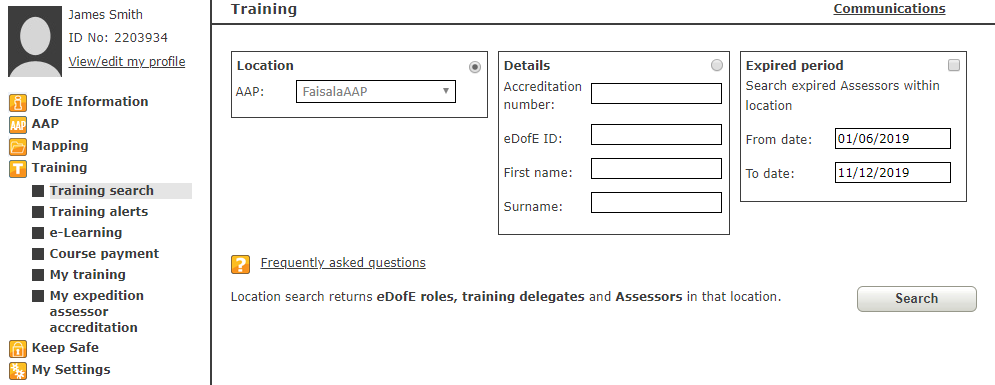Open Keep Safe padlock icon
This screenshot has width=995, height=385.
point(18,349)
